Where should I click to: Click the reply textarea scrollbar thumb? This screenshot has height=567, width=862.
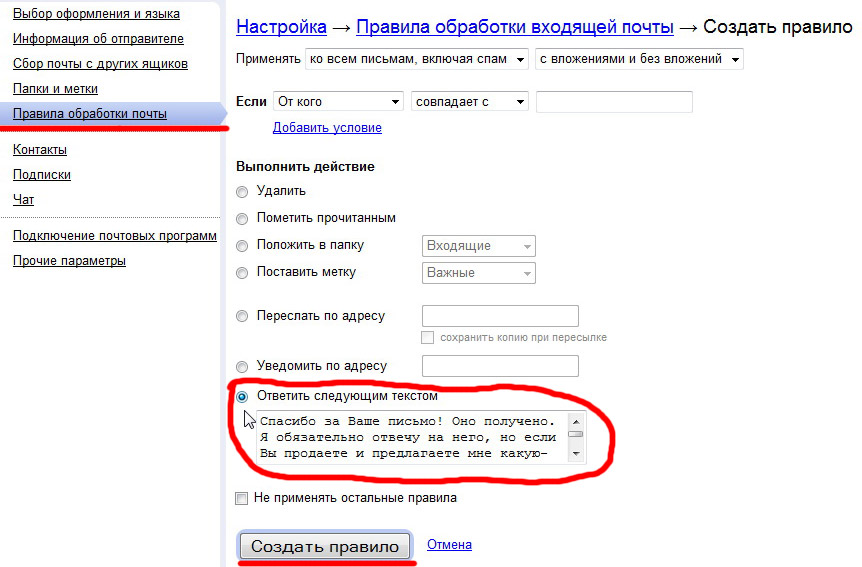point(576,434)
